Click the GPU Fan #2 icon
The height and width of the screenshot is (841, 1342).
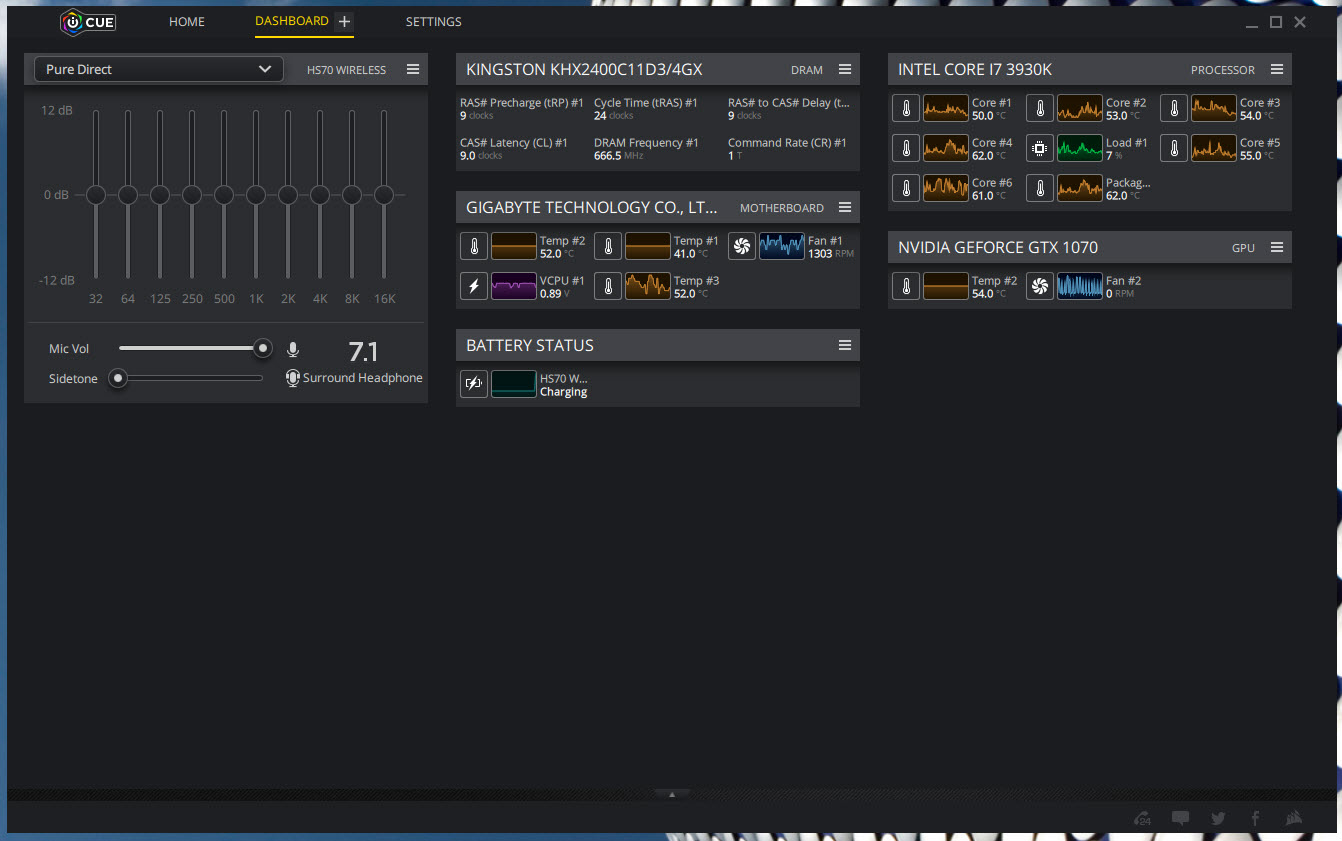[x=1040, y=286]
